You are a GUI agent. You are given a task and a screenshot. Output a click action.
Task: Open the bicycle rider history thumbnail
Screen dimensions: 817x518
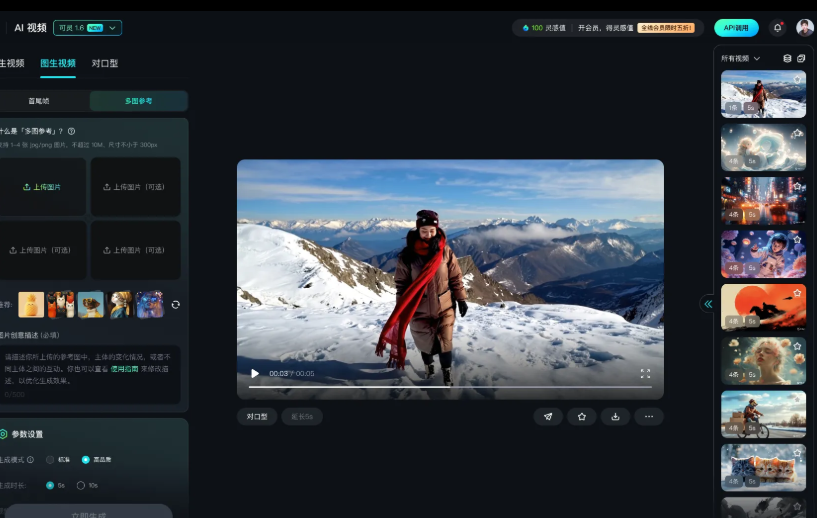coord(763,414)
